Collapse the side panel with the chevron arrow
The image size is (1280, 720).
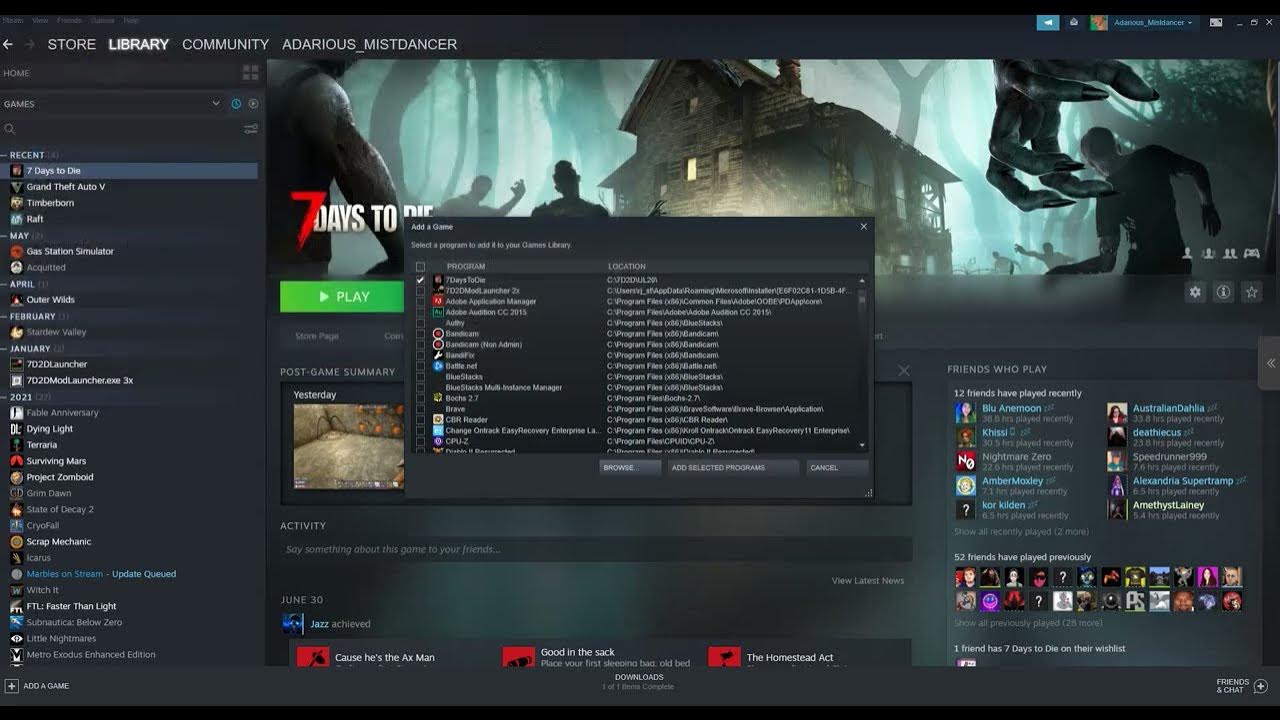[x=1271, y=363]
